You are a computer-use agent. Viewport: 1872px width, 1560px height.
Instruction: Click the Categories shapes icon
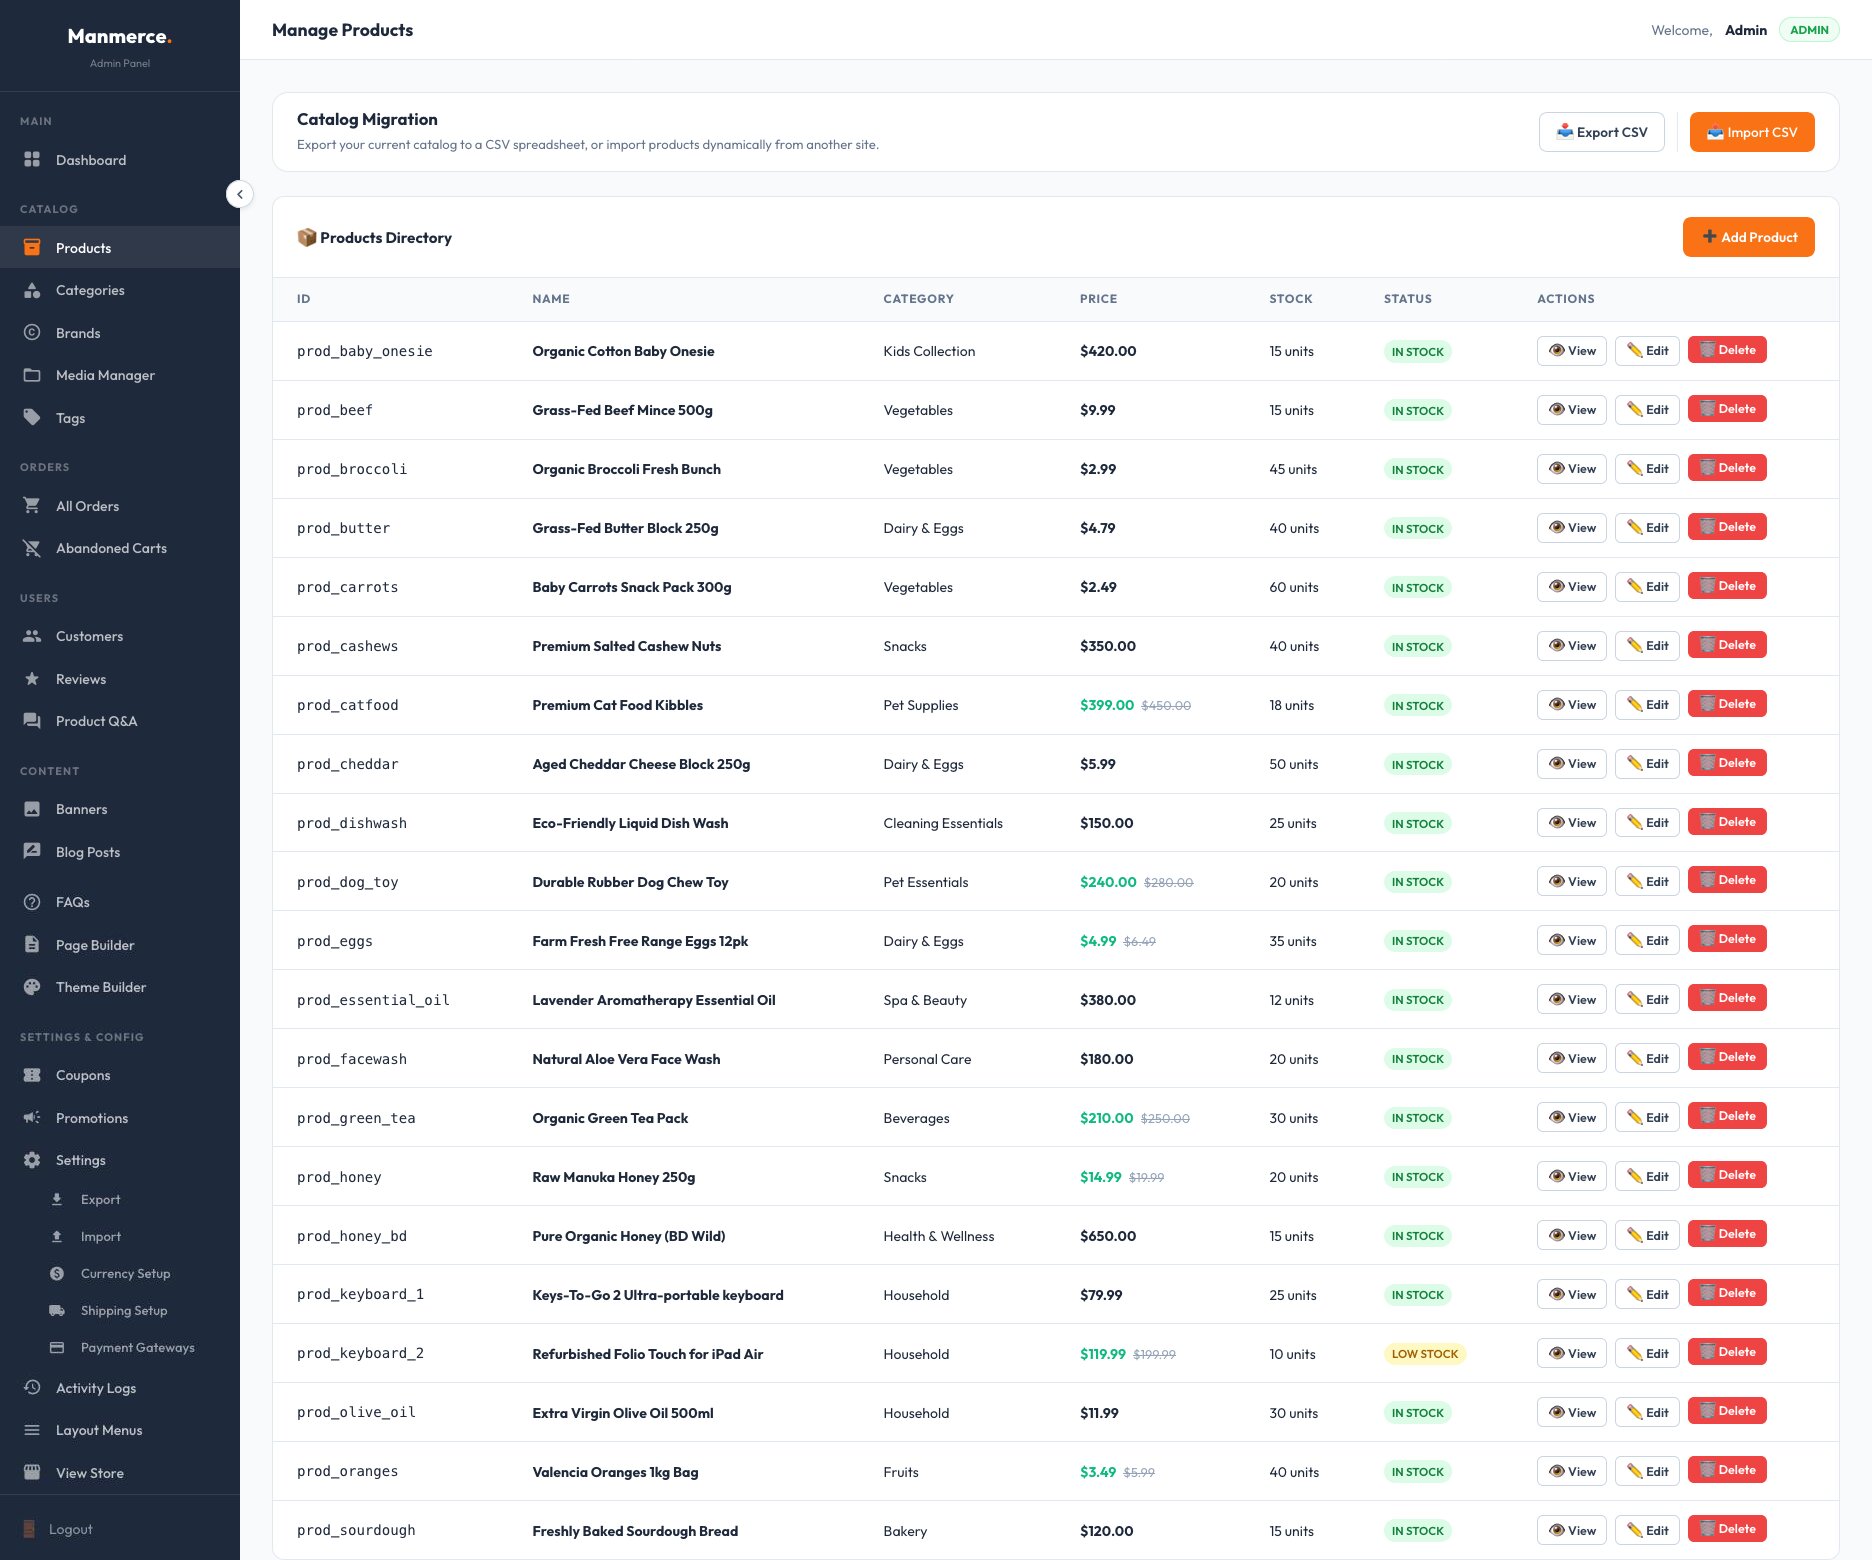pyautogui.click(x=32, y=290)
